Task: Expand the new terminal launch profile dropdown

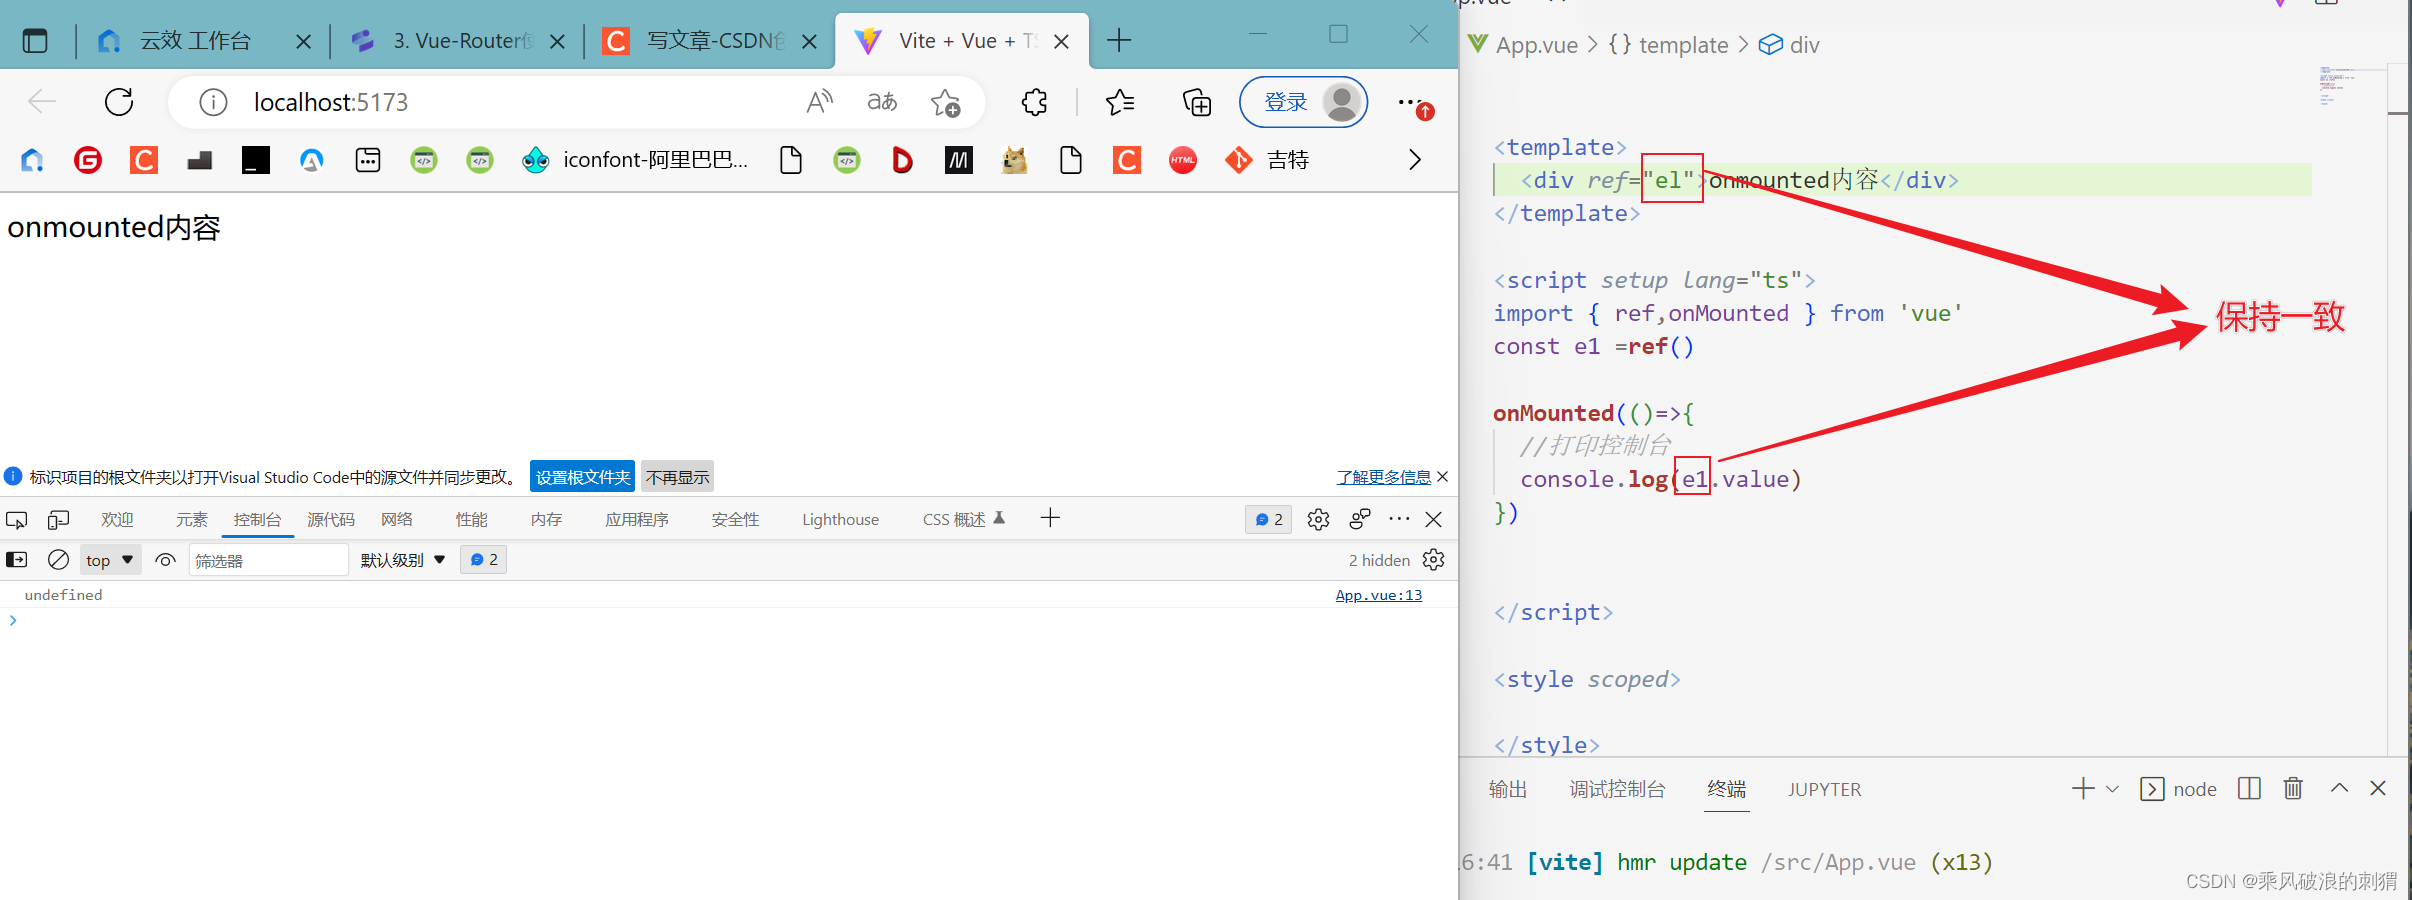Action: point(2112,788)
